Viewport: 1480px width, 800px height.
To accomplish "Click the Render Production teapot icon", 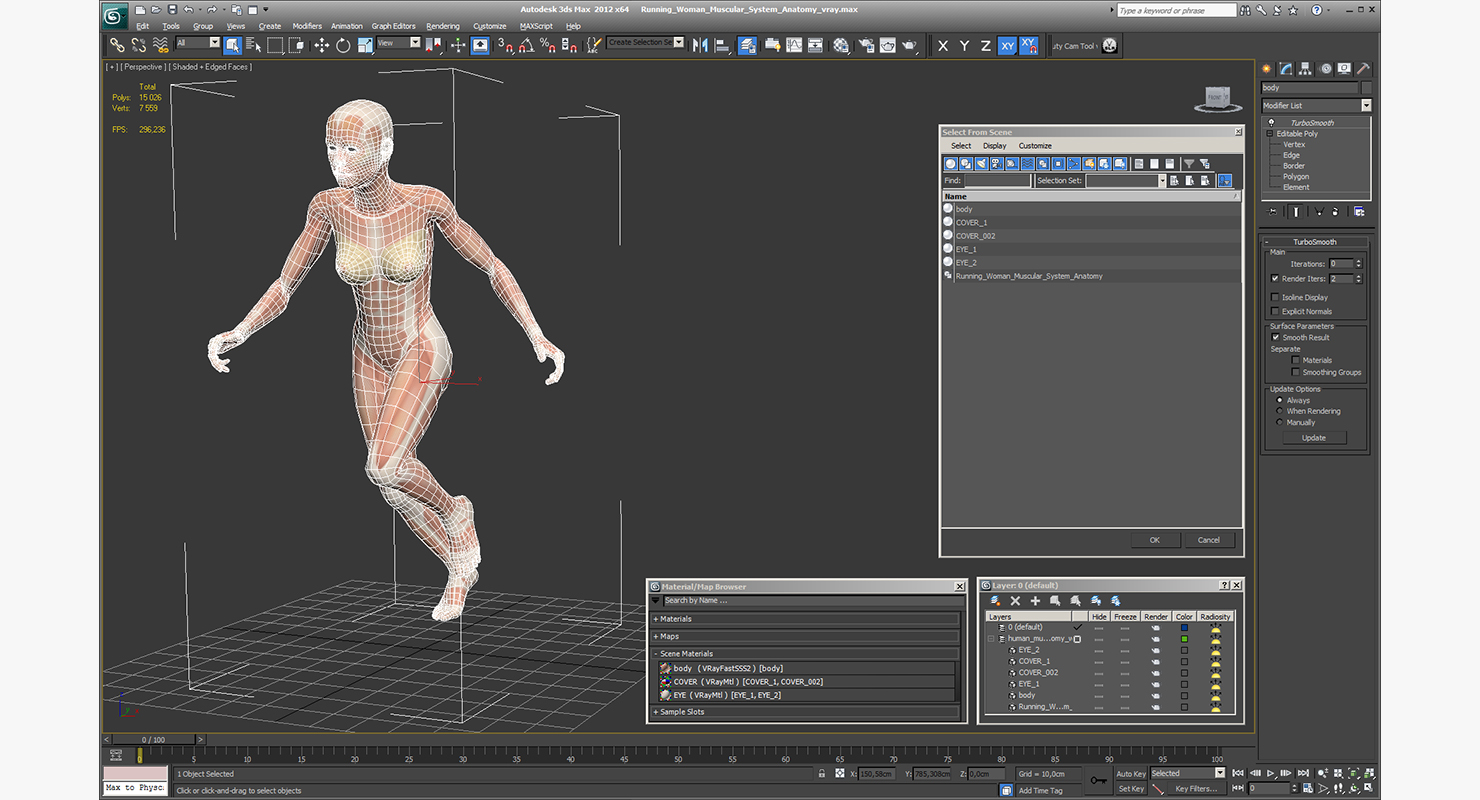I will click(910, 45).
